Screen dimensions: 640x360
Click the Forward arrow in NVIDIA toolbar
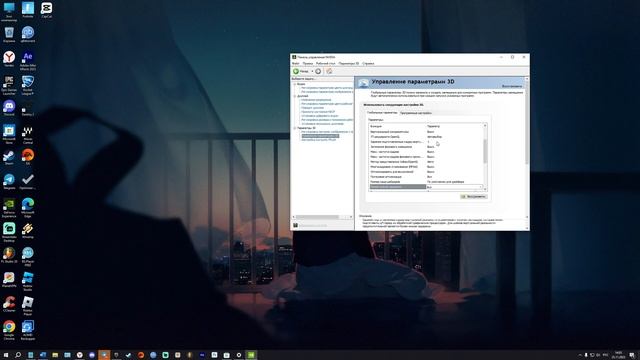[318, 71]
